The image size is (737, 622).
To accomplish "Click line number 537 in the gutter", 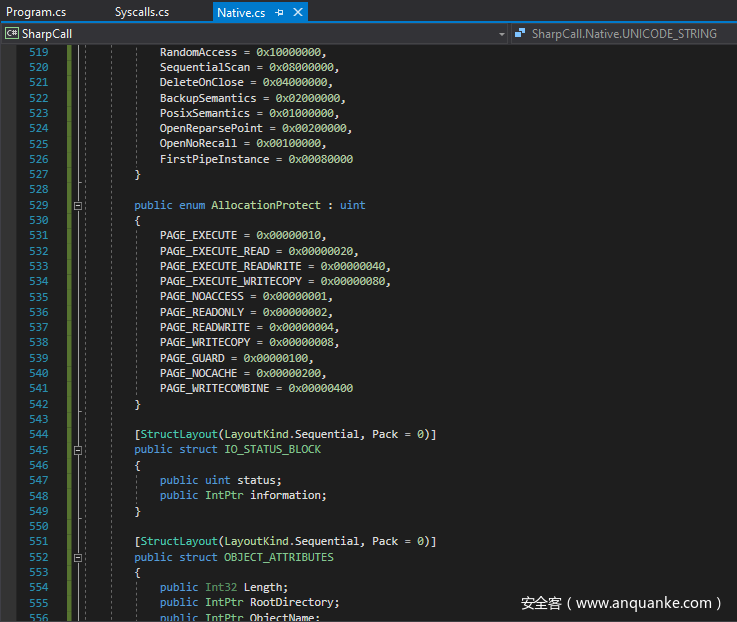I will pos(38,327).
